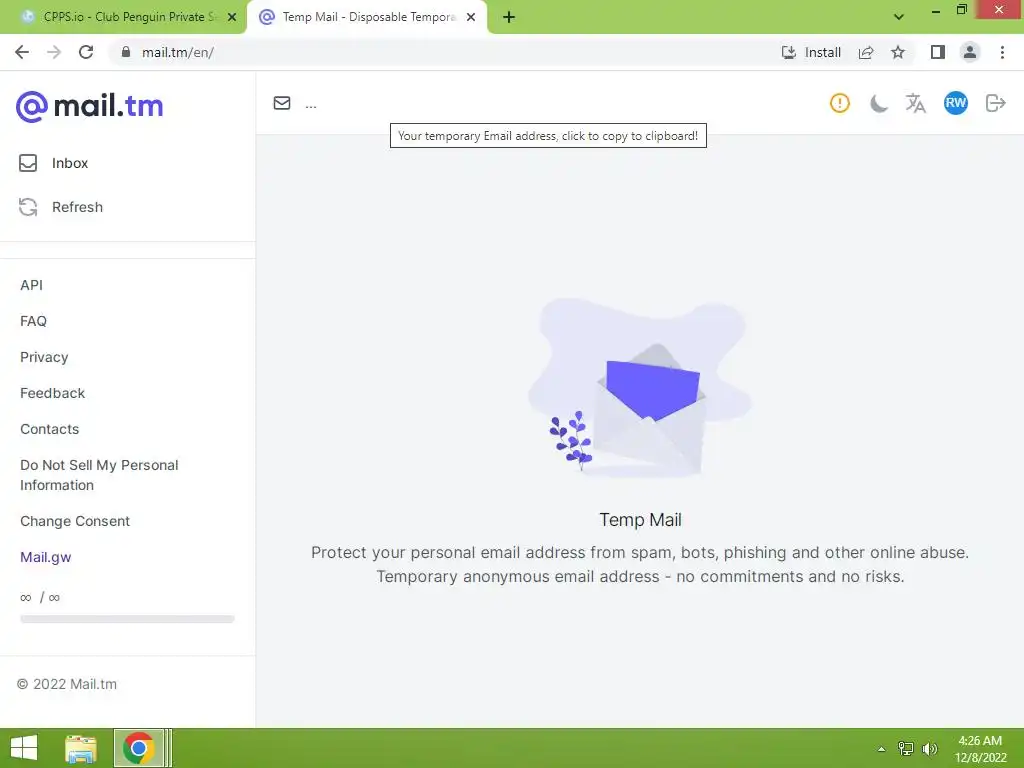
Task: Visit the Mail.gw link
Action: (x=46, y=557)
